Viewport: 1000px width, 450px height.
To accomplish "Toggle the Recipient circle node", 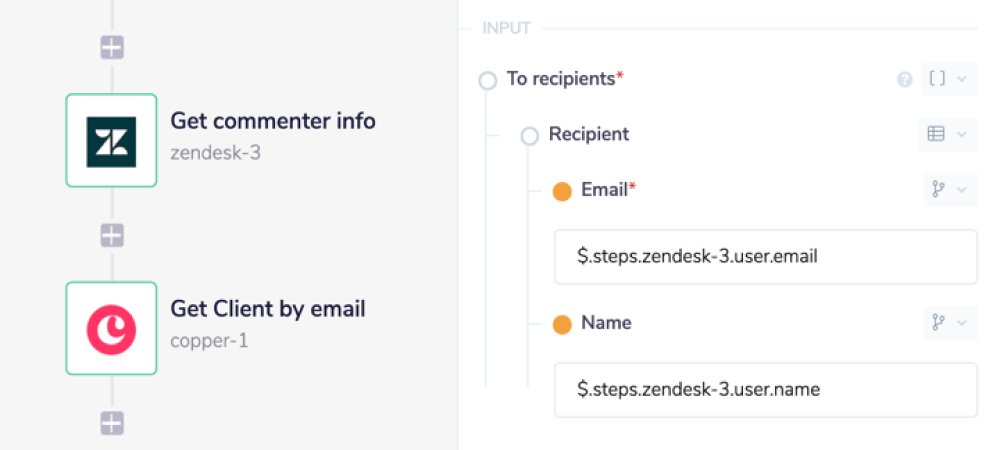I will (530, 135).
